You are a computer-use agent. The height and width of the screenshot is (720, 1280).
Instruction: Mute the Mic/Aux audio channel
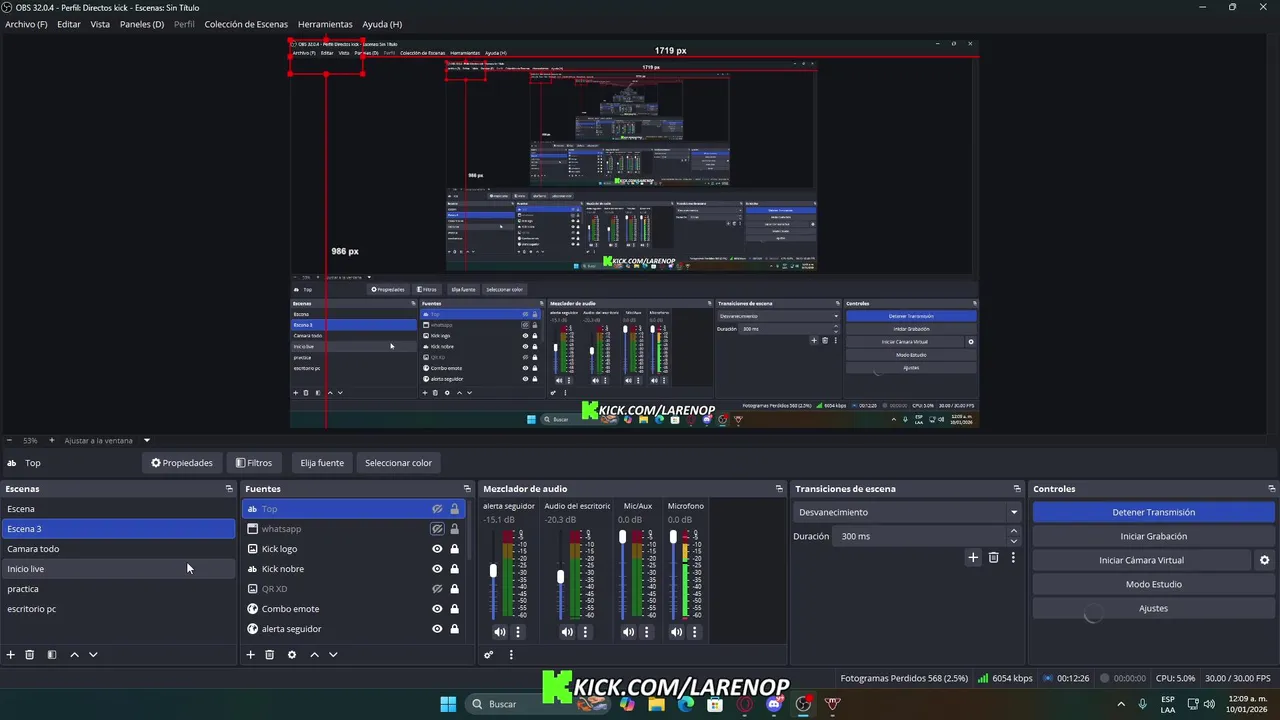[x=628, y=632]
